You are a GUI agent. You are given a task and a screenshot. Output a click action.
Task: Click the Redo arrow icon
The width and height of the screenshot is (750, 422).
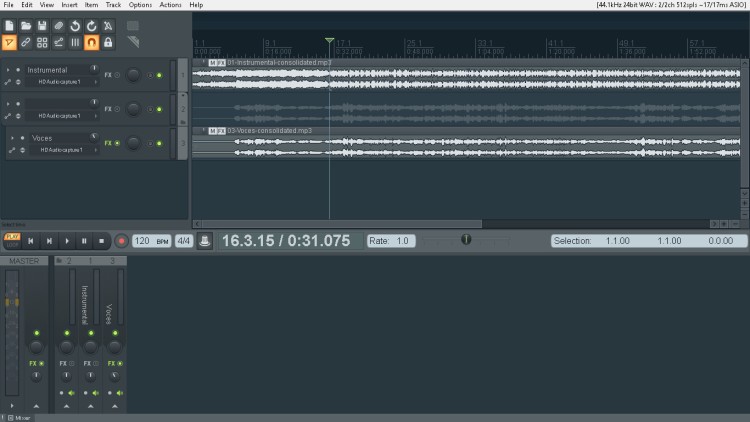point(91,25)
